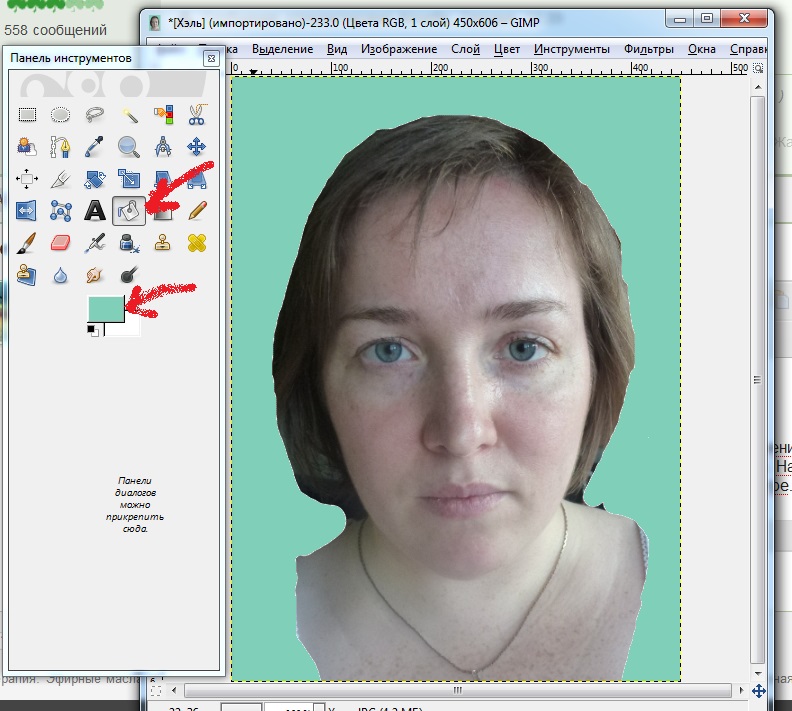Open the Выделение menu

pyautogui.click(x=282, y=49)
